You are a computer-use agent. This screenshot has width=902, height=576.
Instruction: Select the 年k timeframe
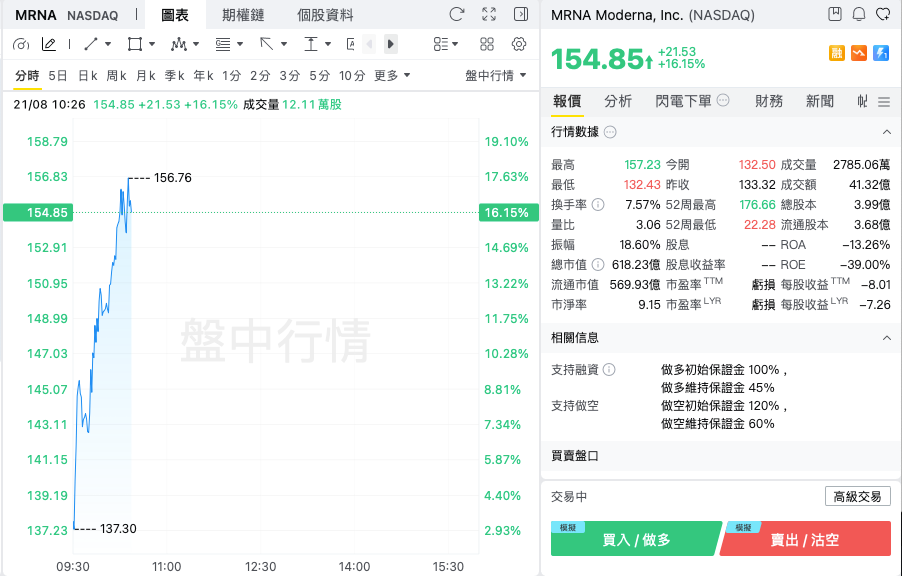[203, 75]
